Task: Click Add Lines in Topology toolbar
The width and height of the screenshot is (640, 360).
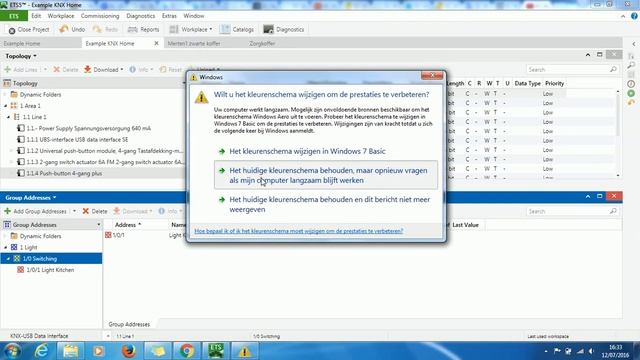Action: [20, 69]
